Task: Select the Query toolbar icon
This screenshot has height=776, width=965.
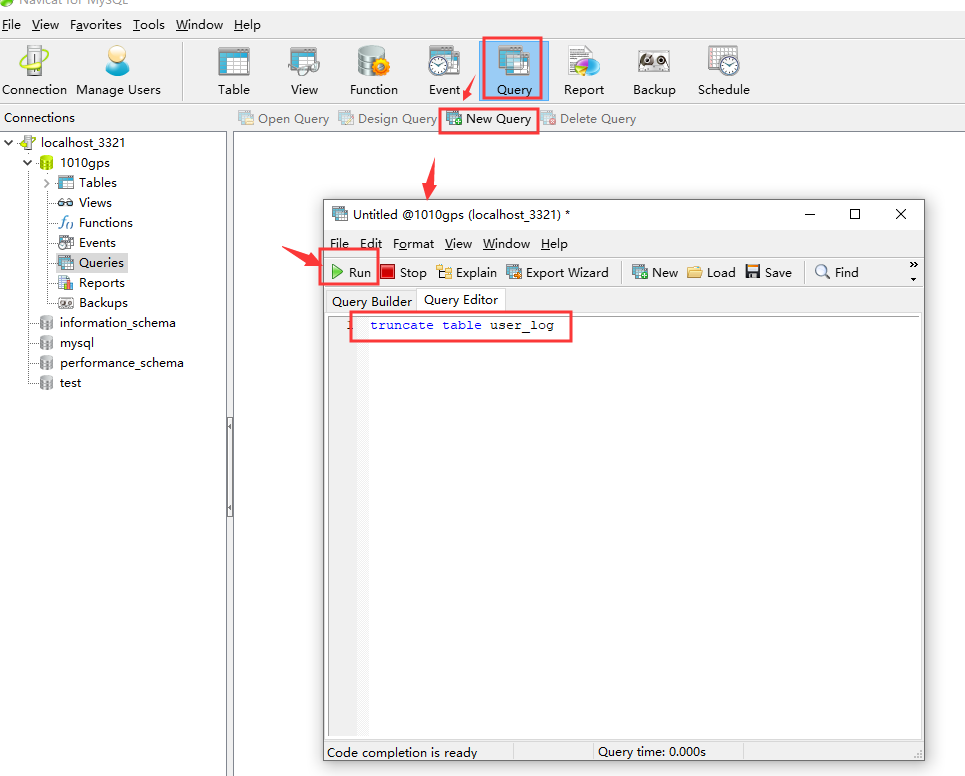Action: 514,71
